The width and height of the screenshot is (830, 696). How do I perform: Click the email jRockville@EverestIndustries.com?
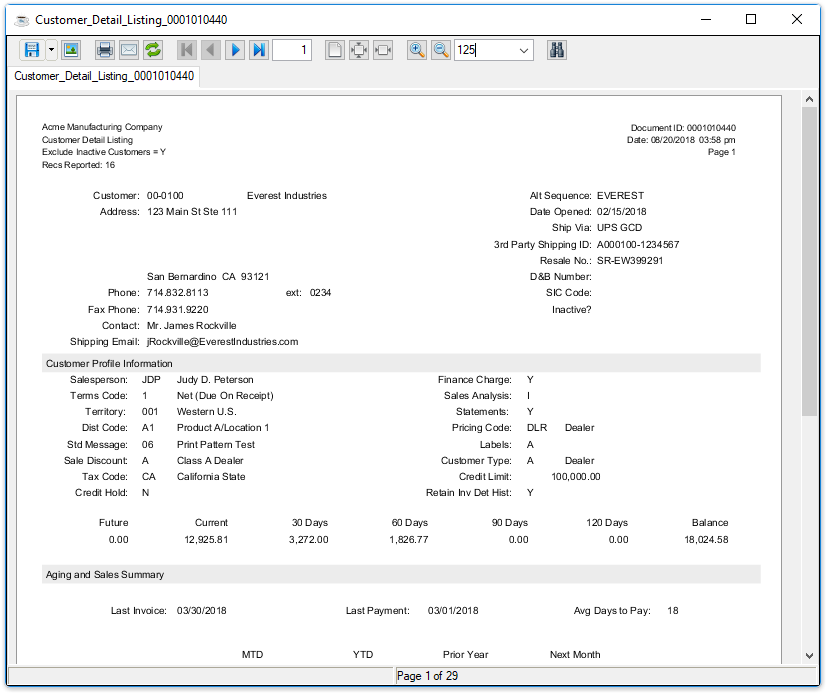tap(222, 342)
